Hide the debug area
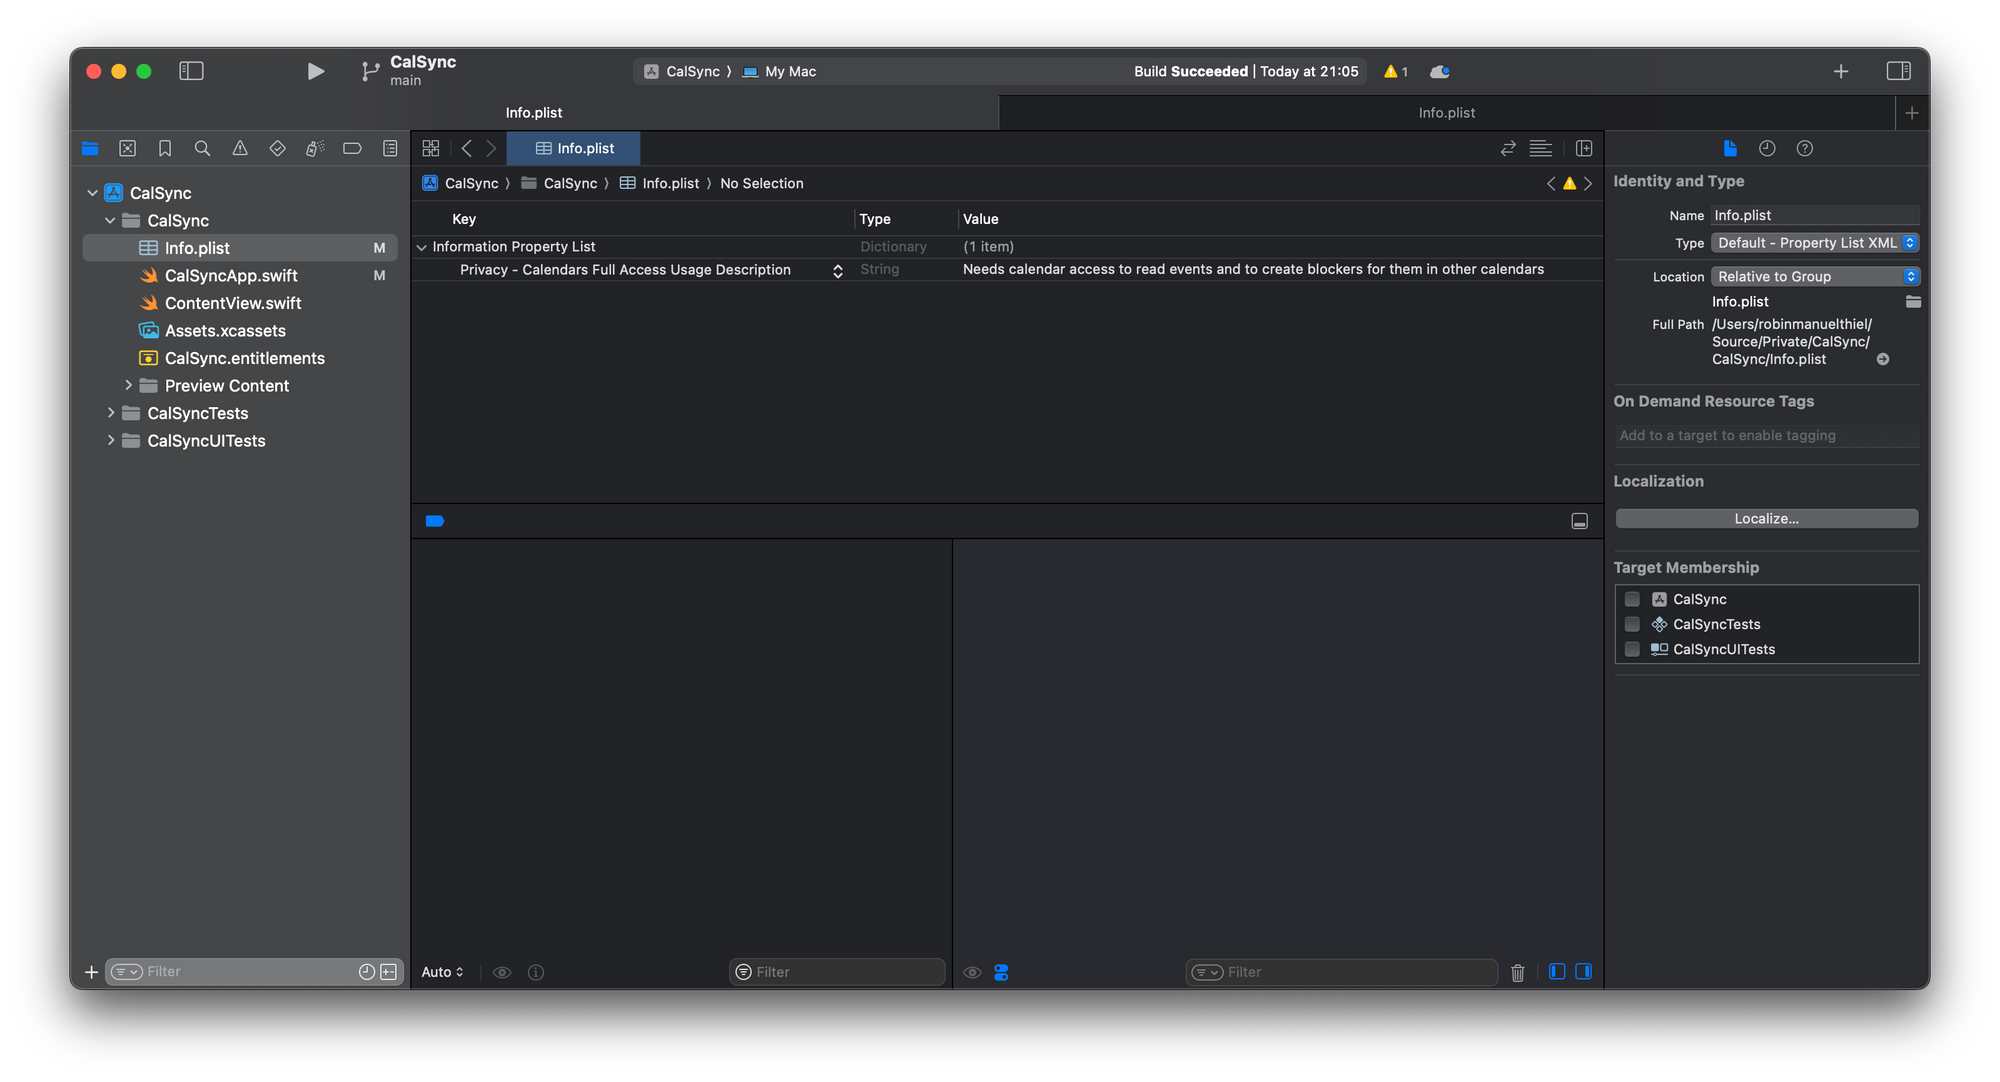 coord(1579,521)
